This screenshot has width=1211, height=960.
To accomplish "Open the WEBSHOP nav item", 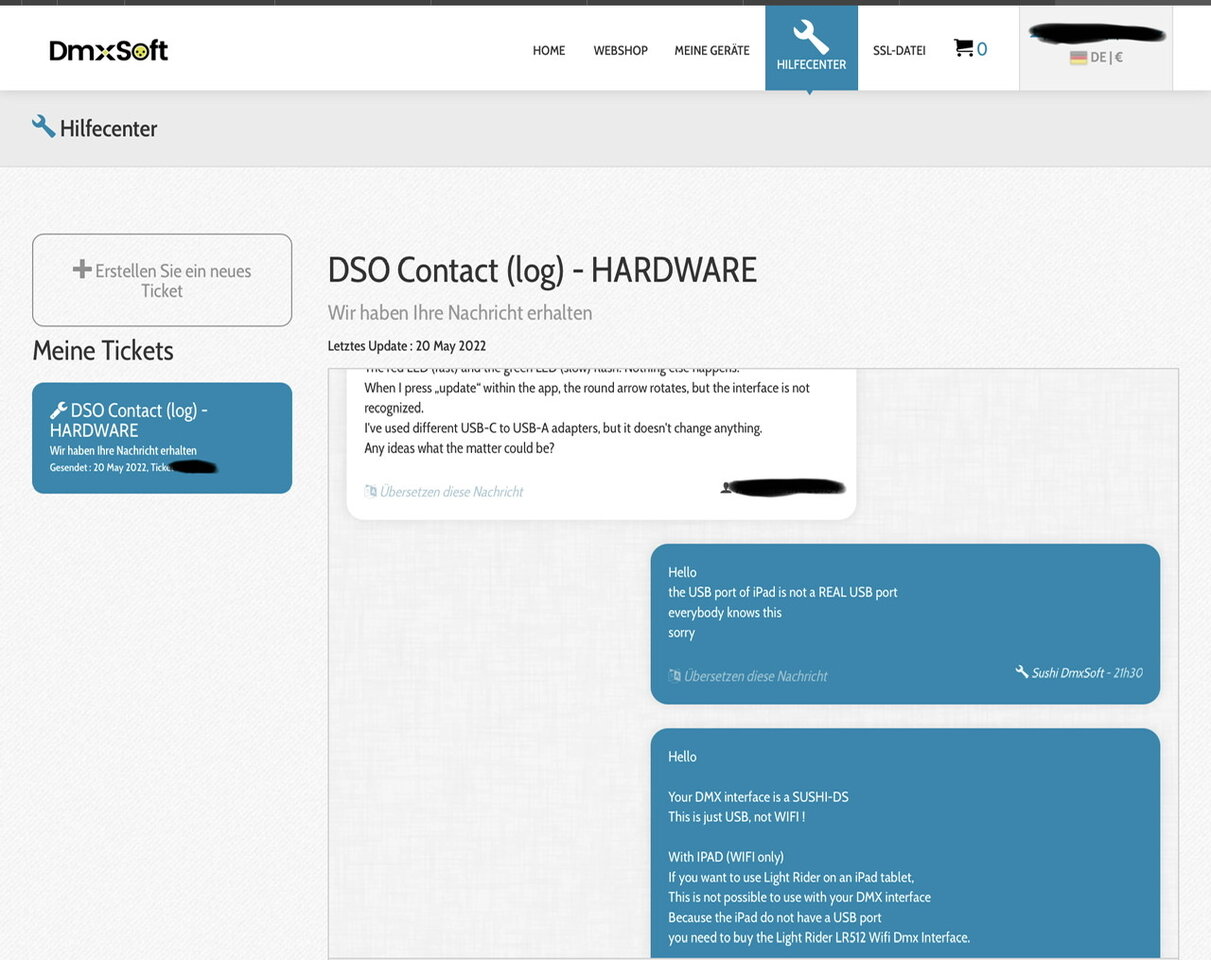I will click(621, 50).
